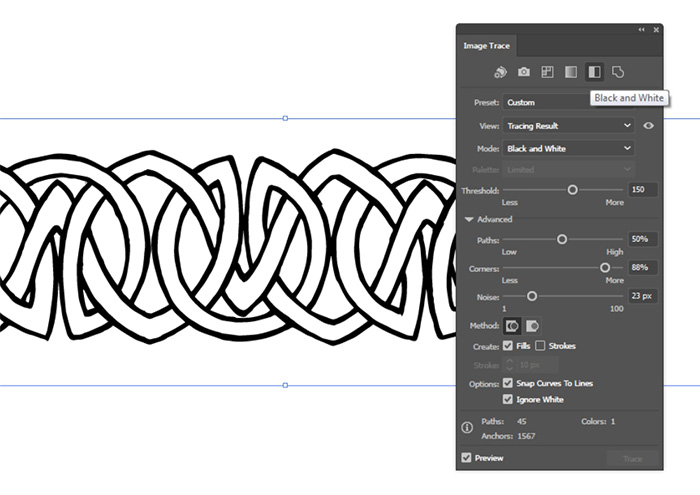This screenshot has height=495, width=700.
Task: Toggle the Fills checkbox
Action: click(x=508, y=346)
